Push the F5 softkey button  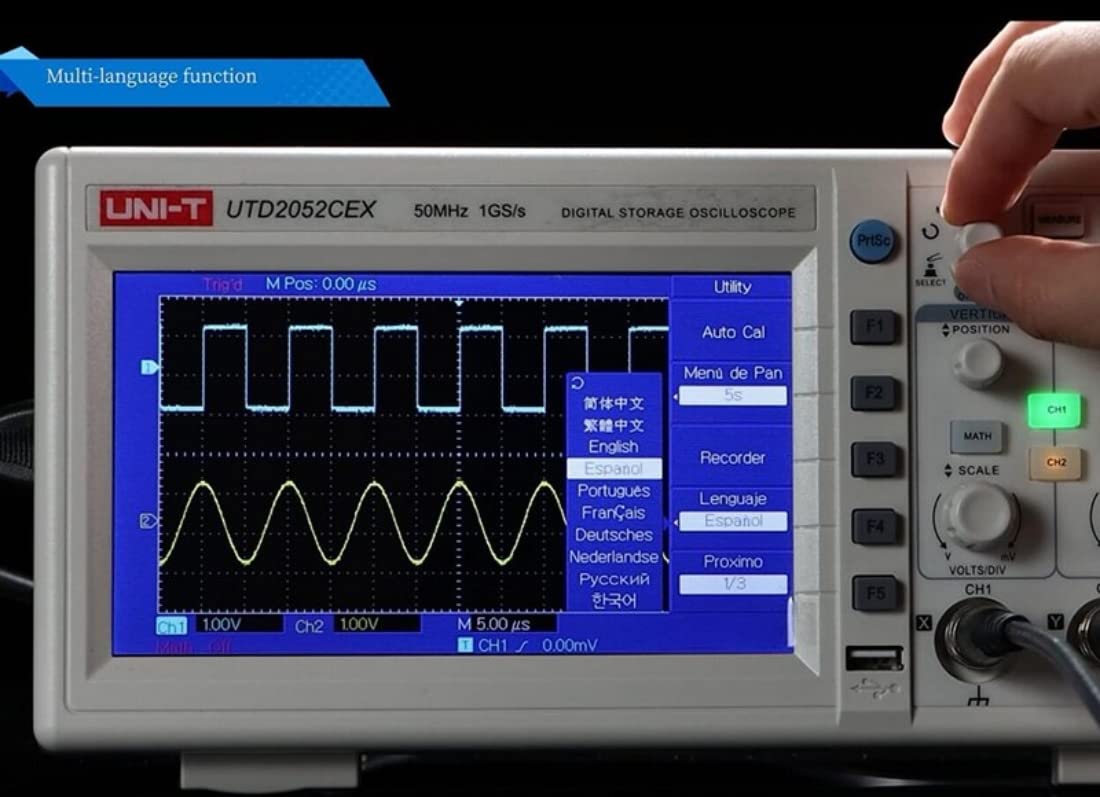click(x=876, y=594)
